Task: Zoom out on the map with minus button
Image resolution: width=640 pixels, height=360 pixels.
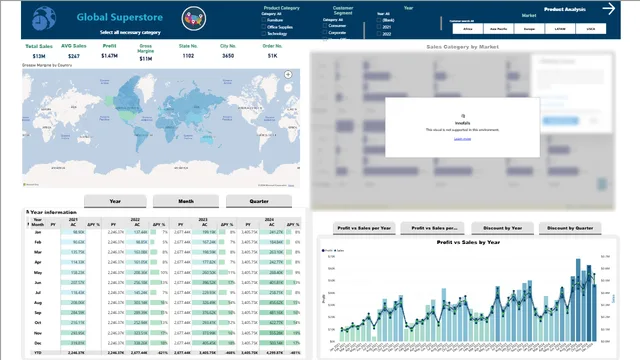Action: pos(288,88)
